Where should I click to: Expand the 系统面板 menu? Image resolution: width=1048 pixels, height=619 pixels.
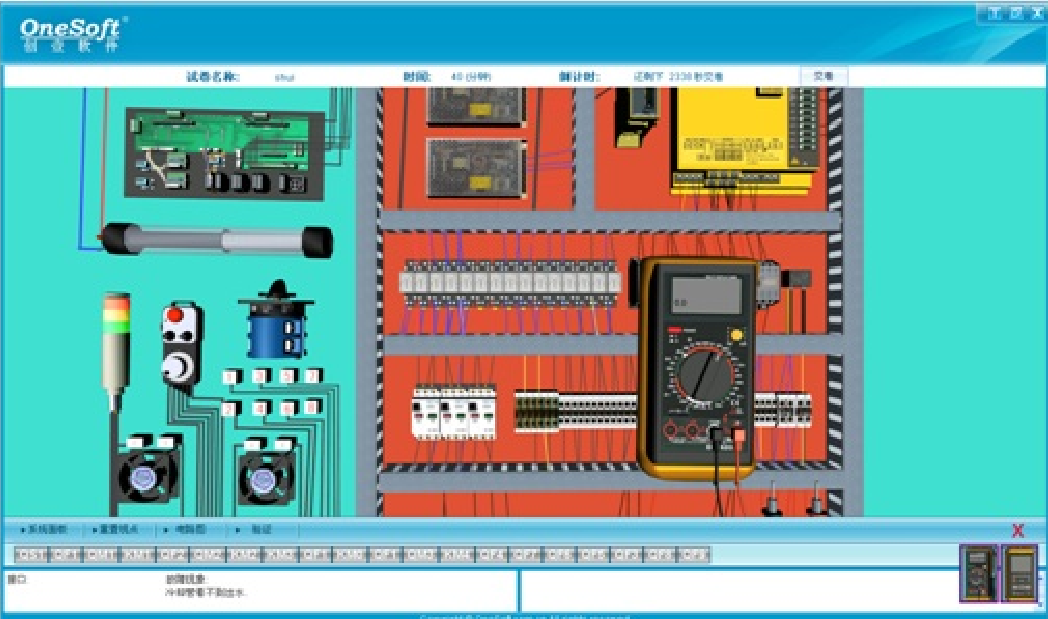click(x=44, y=529)
